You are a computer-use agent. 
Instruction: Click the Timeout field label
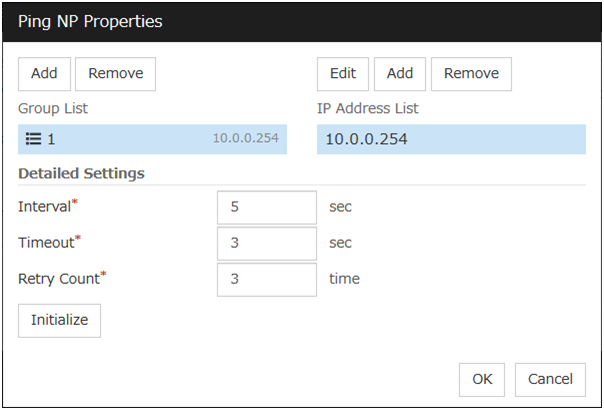(x=46, y=243)
